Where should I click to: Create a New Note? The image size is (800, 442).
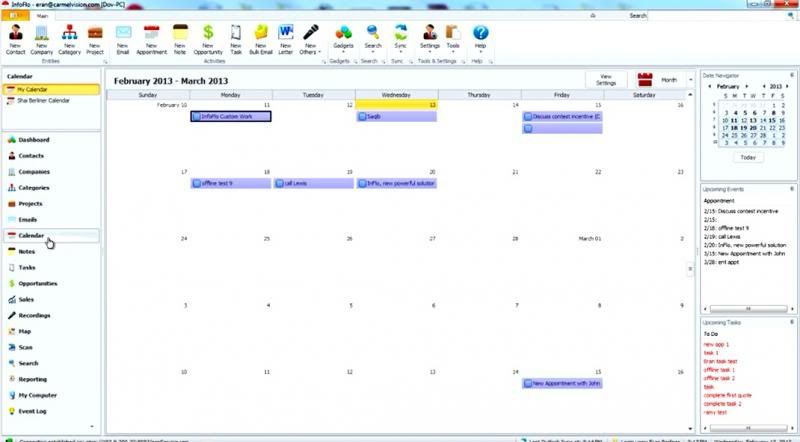coord(180,40)
